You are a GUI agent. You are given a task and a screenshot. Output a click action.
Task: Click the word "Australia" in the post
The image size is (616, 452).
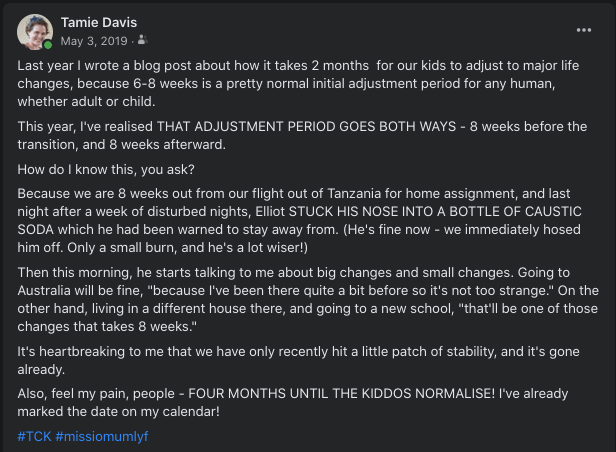[50, 289]
